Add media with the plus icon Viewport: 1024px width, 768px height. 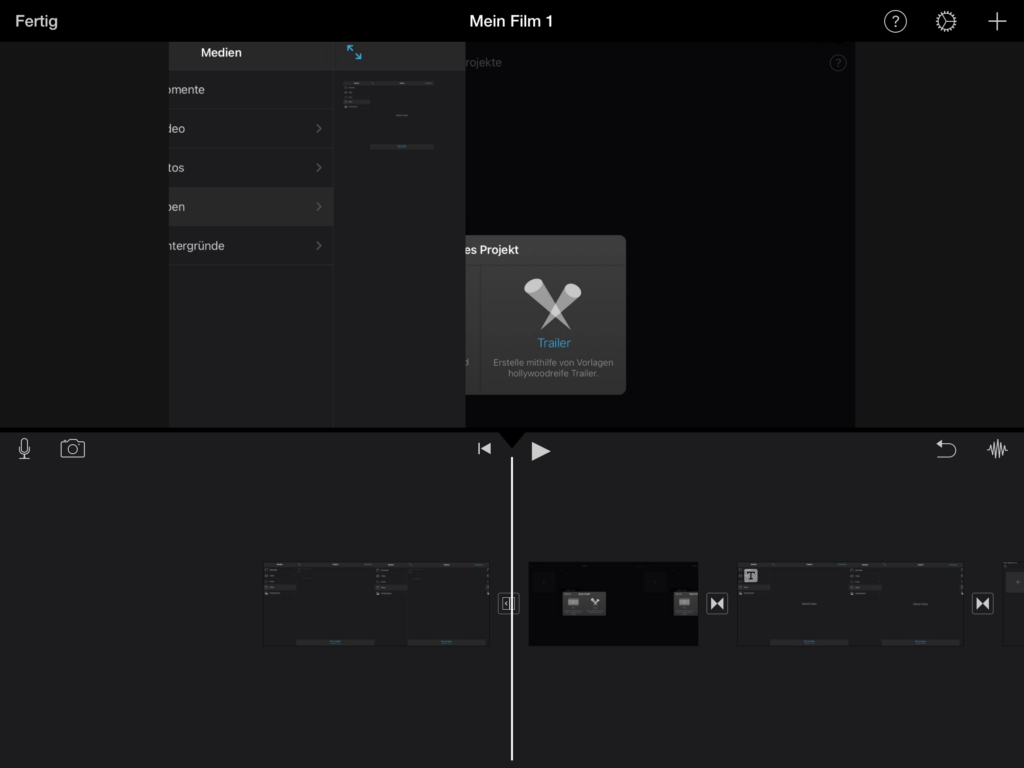pos(997,22)
